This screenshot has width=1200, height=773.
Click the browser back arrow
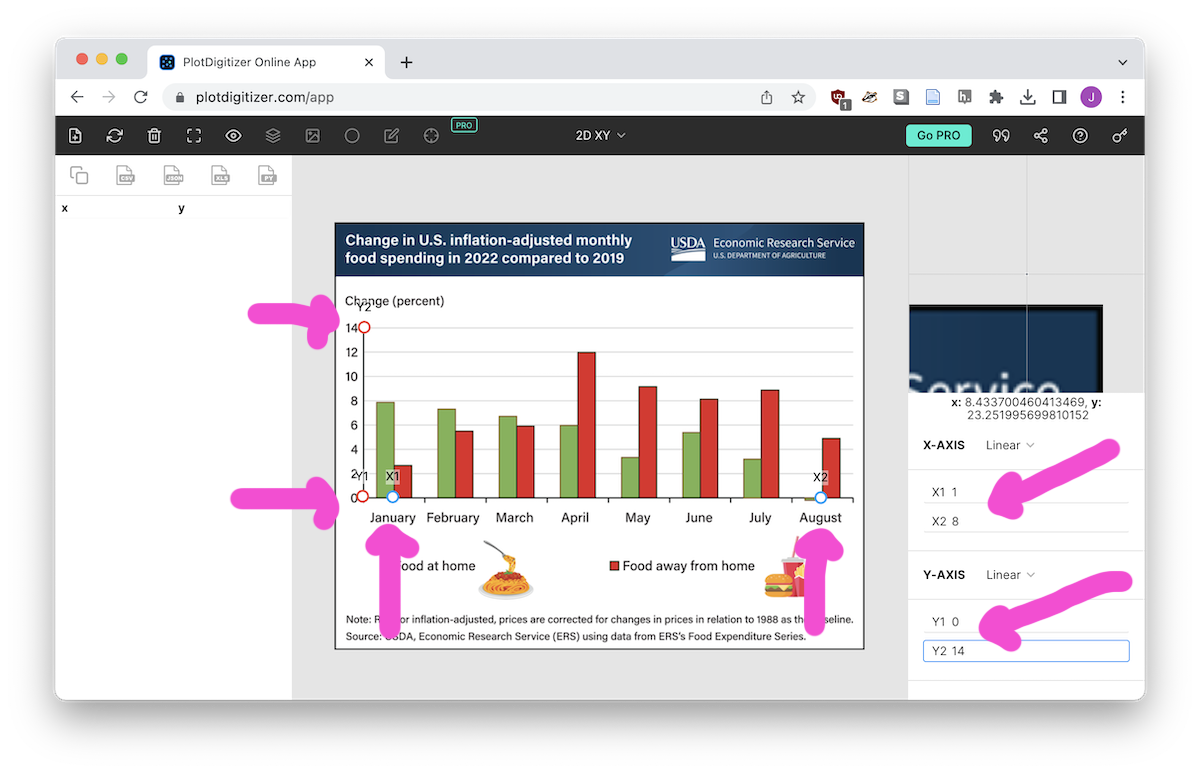(x=77, y=97)
